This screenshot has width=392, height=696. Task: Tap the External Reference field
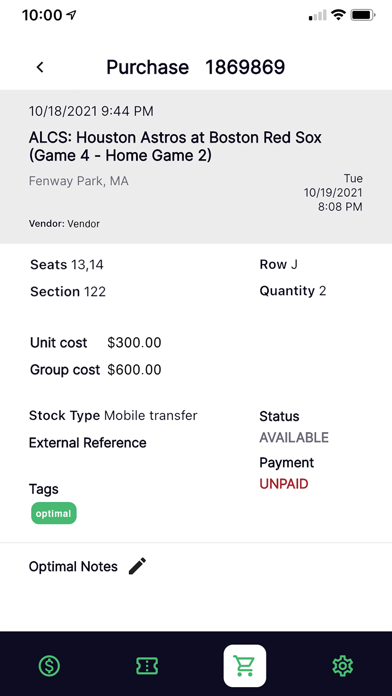(x=87, y=443)
